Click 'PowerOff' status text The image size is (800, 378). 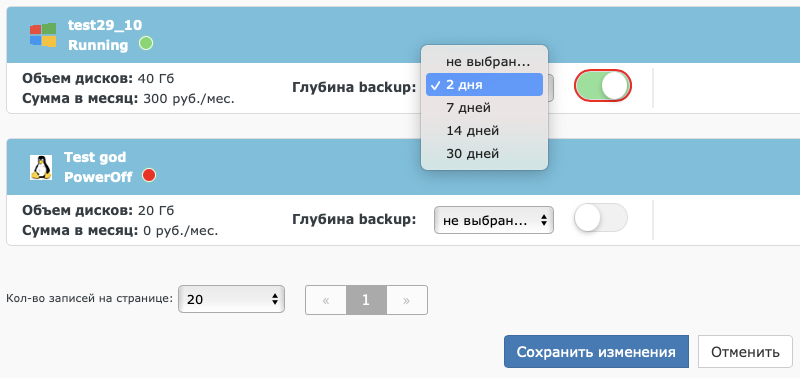(x=98, y=177)
